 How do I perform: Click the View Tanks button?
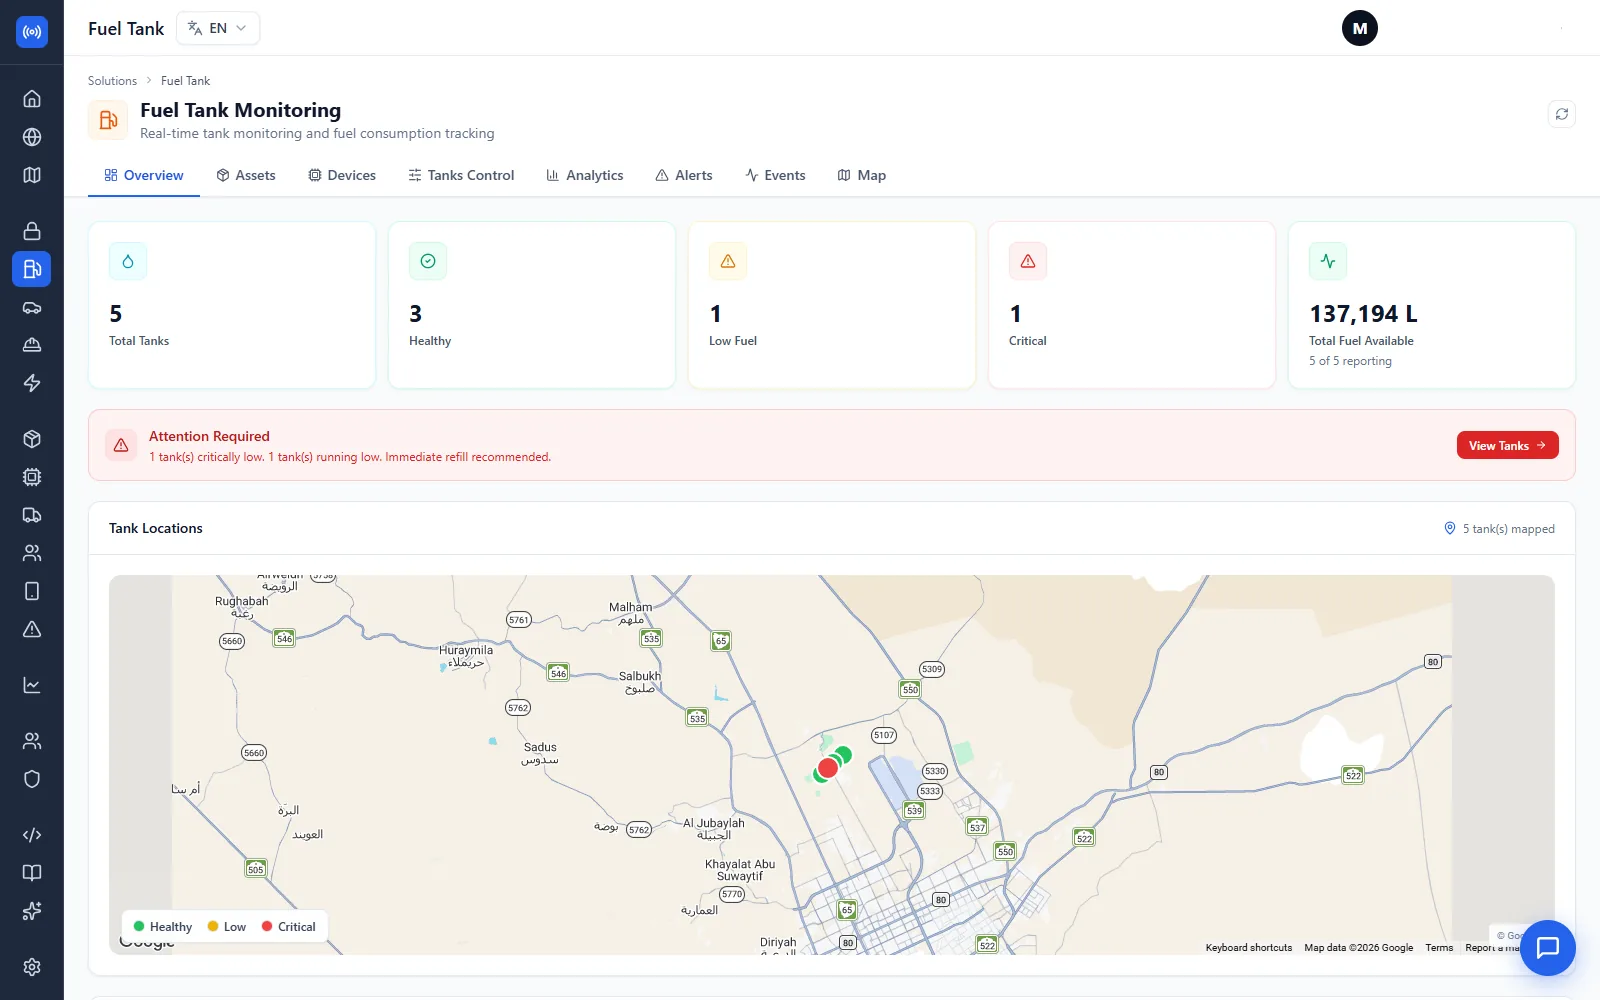(1507, 446)
